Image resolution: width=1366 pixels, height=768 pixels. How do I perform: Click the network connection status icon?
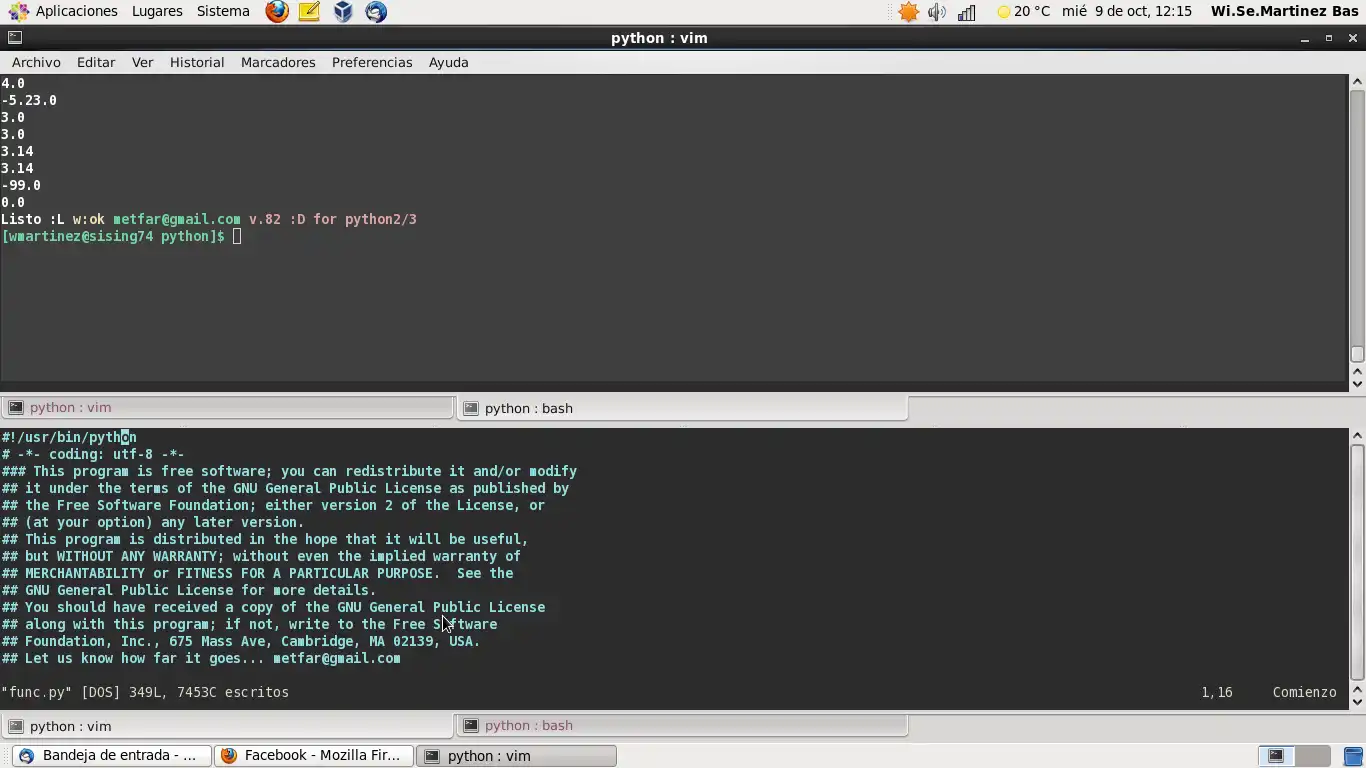click(967, 12)
